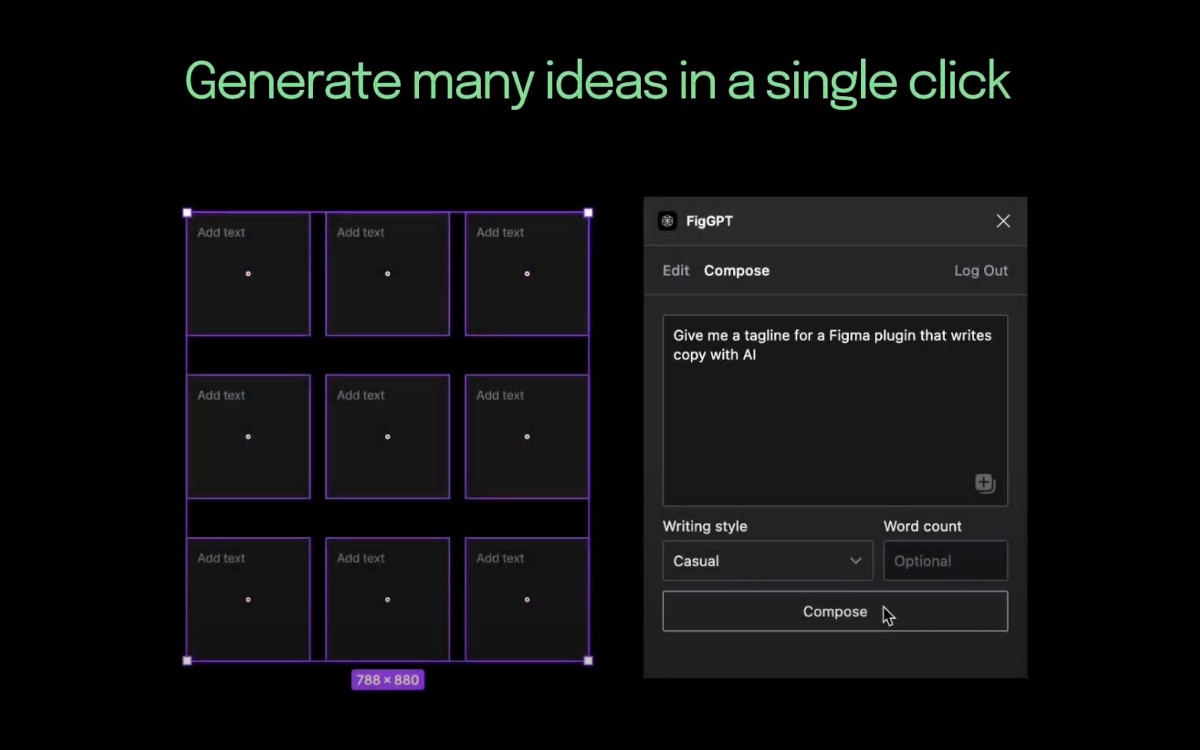Select the top-left Add text frame
Image resolution: width=1200 pixels, height=750 pixels.
pyautogui.click(x=248, y=300)
